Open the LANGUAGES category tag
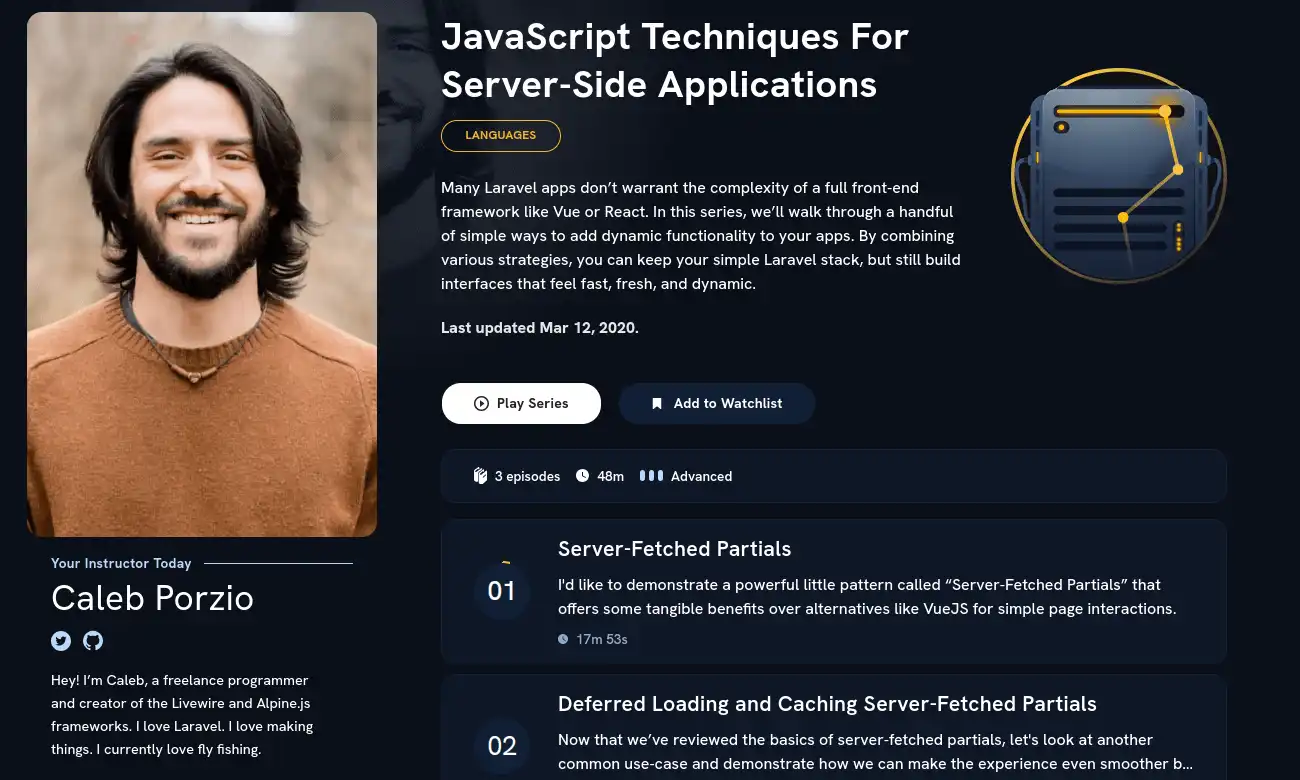Image resolution: width=1300 pixels, height=780 pixels. tap(501, 136)
